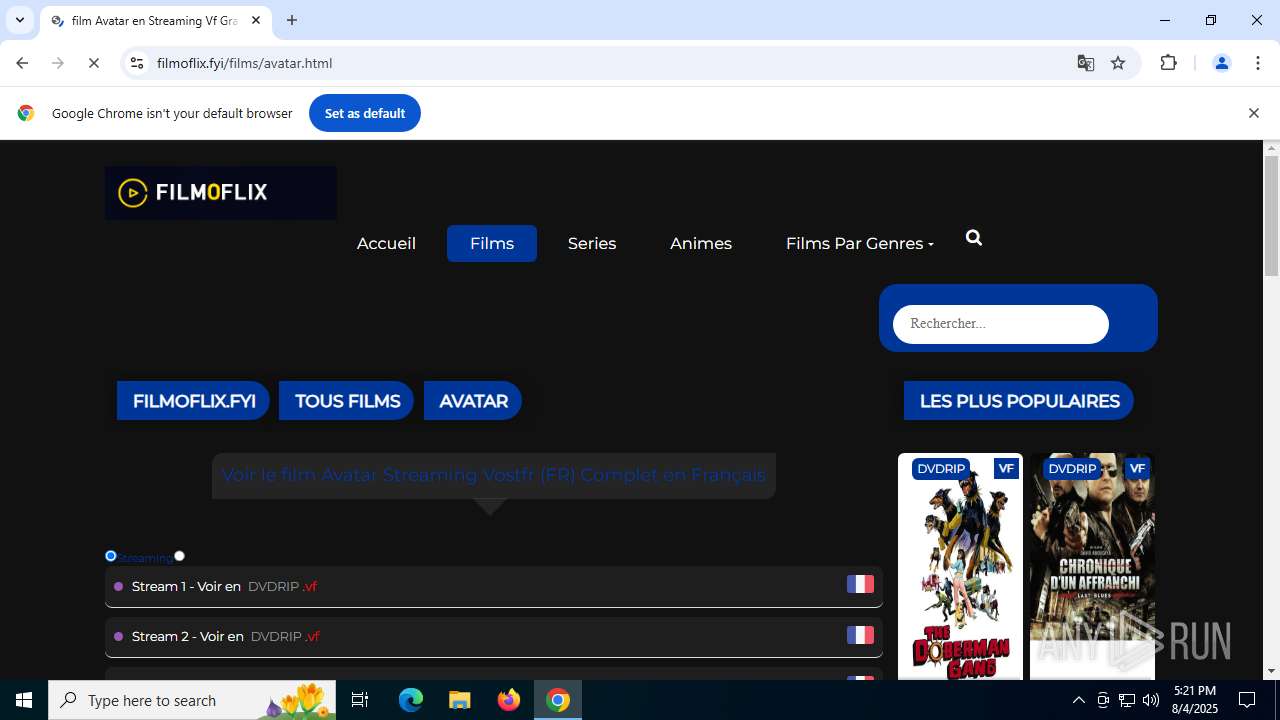Click the taskbar clock showing 5:21 PM
The height and width of the screenshot is (720, 1280).
click(x=1195, y=700)
